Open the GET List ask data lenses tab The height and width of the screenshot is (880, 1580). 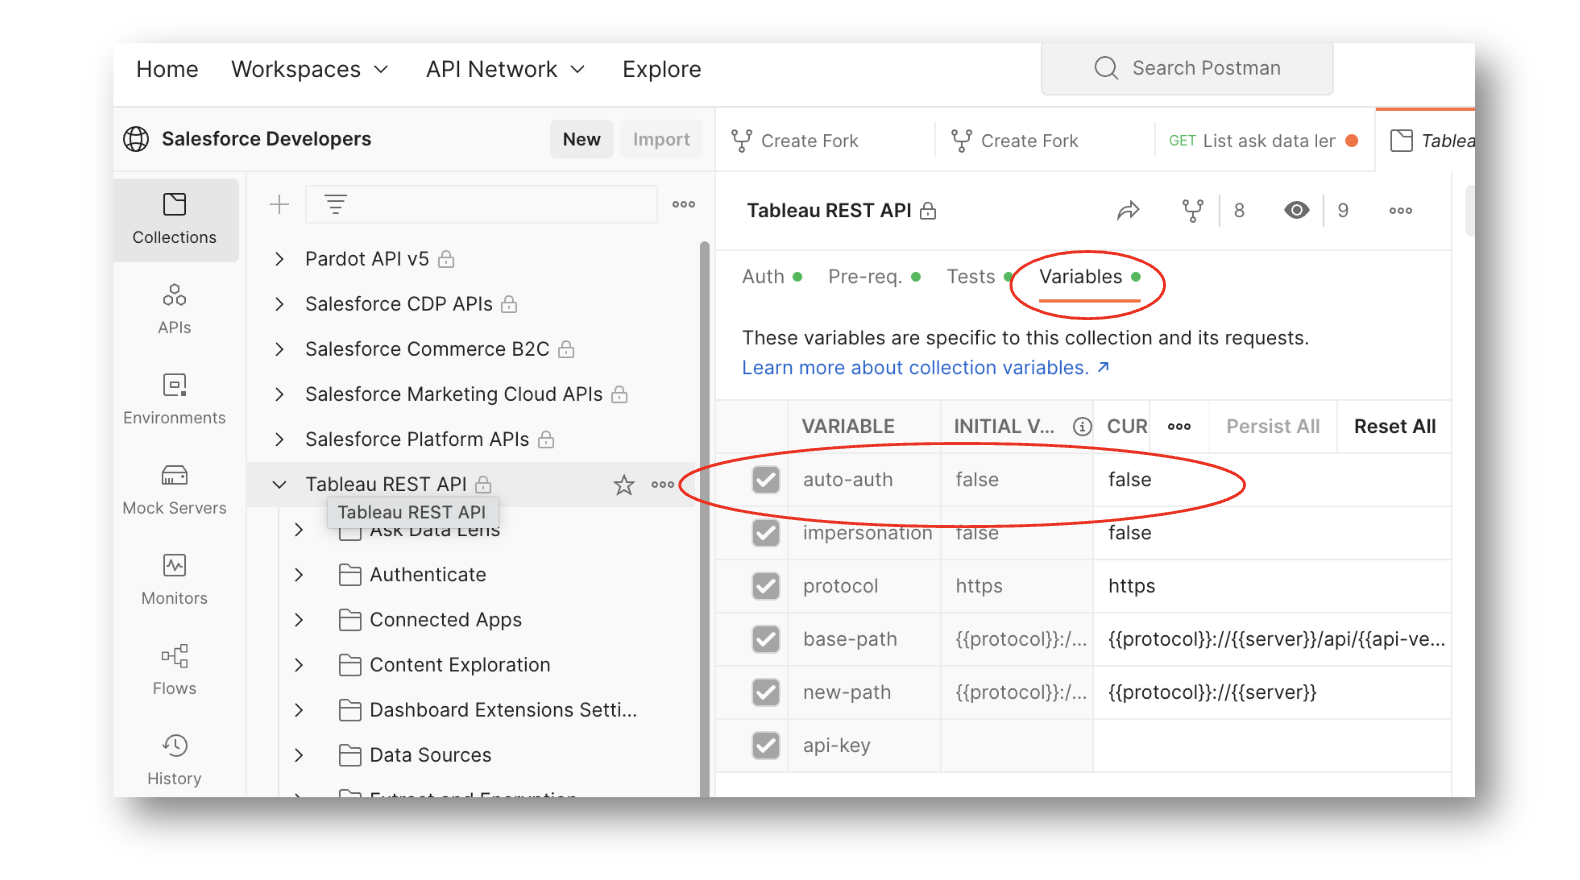tap(1263, 141)
